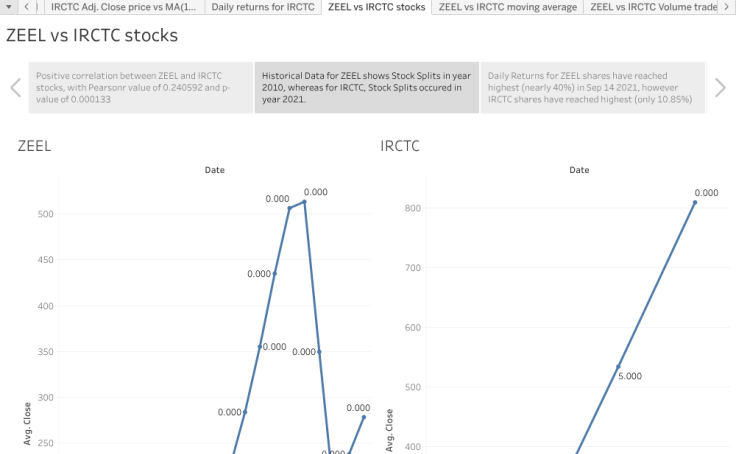Click the IRCTC chart title
This screenshot has height=454, width=736.
click(x=400, y=146)
